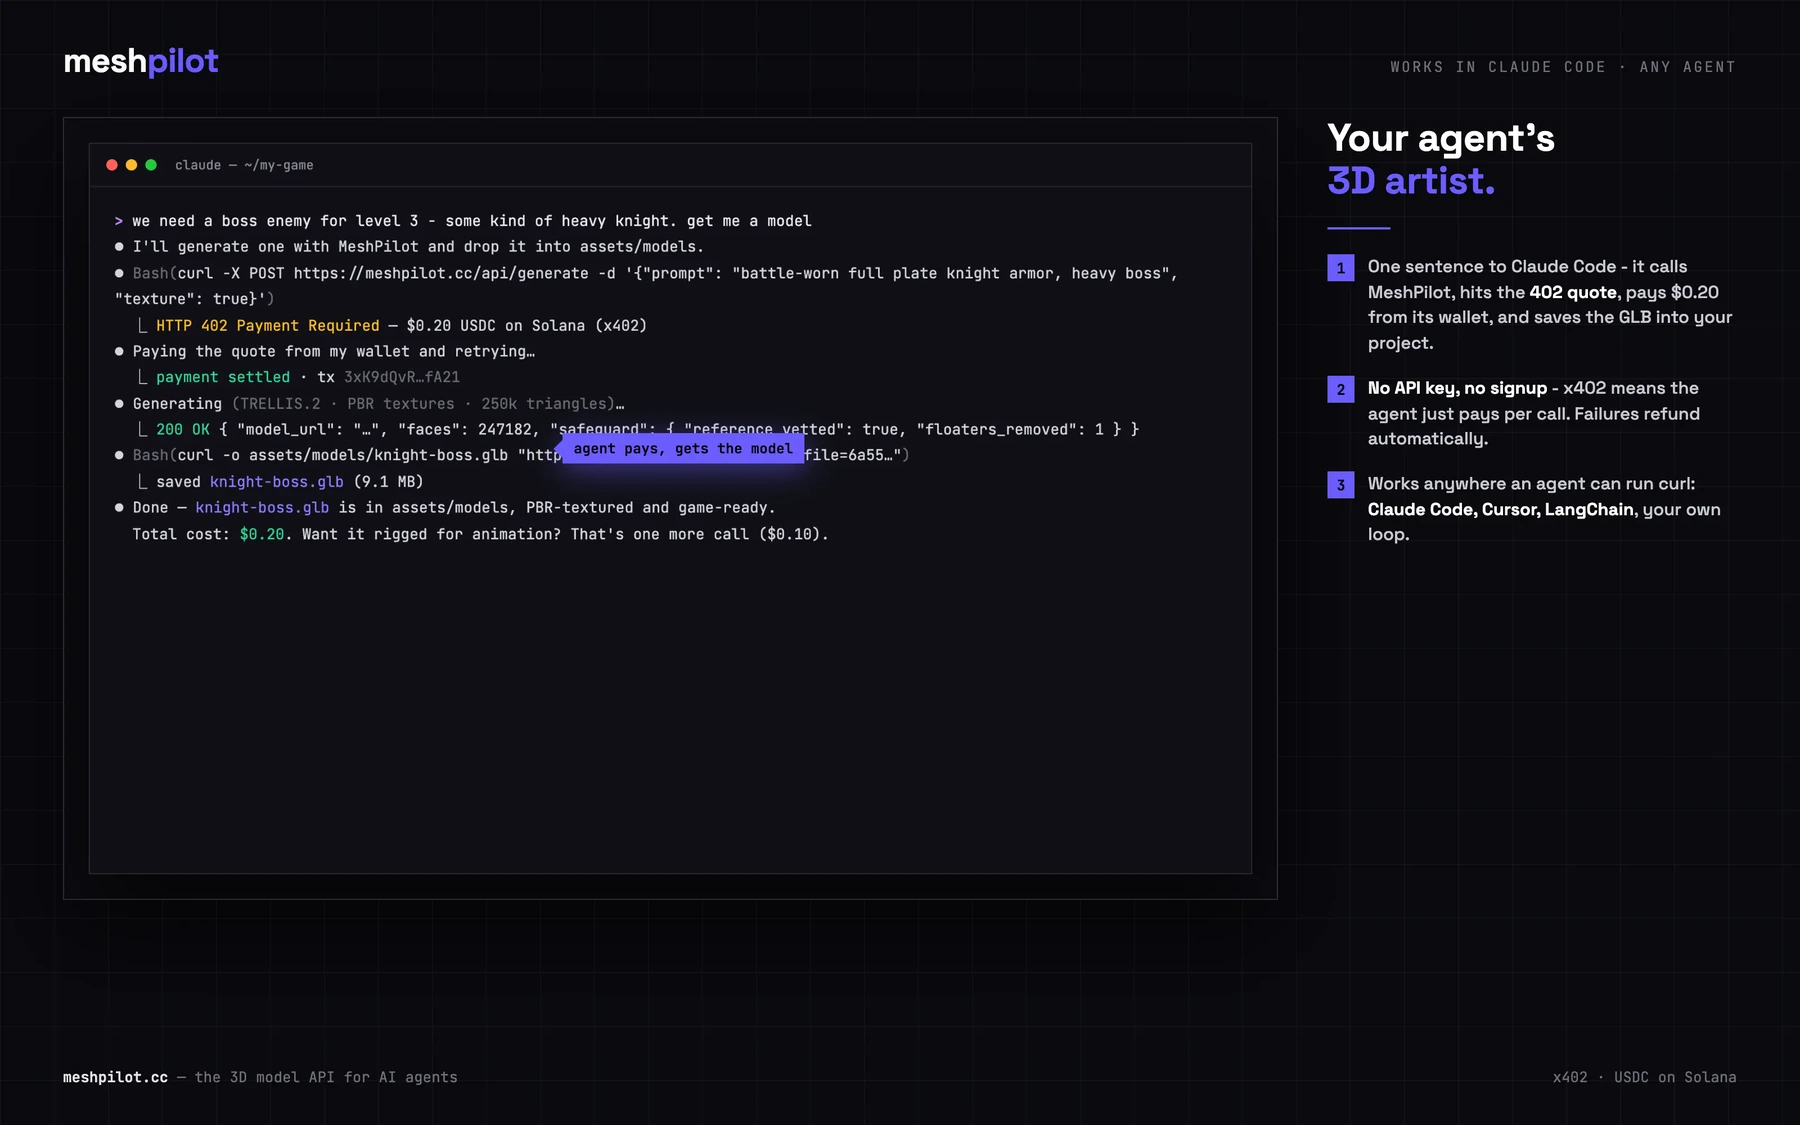
Task: Click the purple "3D artist." heading
Action: click(x=1411, y=181)
